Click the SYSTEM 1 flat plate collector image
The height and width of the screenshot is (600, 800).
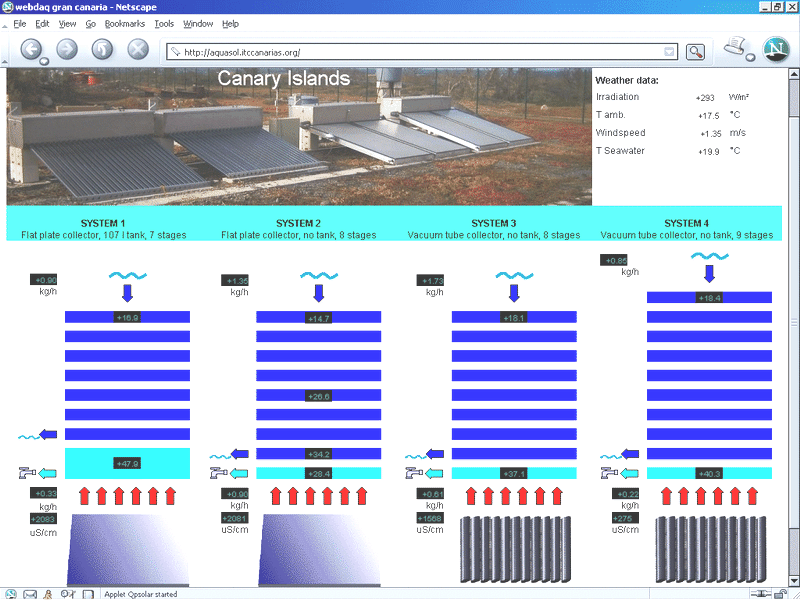pos(128,550)
